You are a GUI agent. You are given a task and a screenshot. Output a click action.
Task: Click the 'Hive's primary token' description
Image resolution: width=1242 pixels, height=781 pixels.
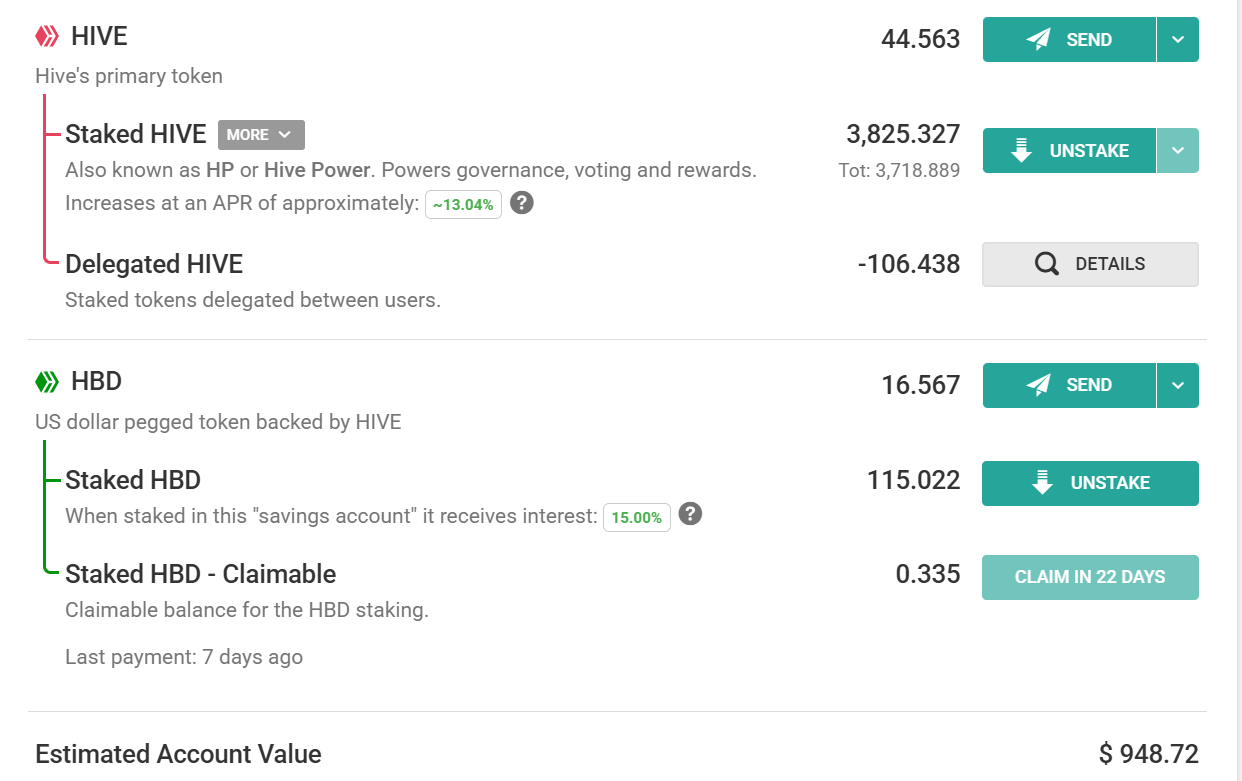(129, 76)
